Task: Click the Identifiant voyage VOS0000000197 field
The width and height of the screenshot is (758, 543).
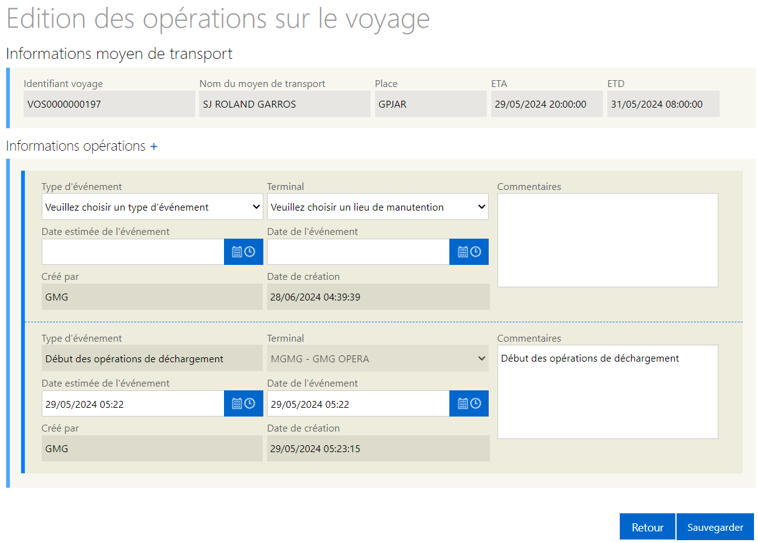Action: point(109,104)
